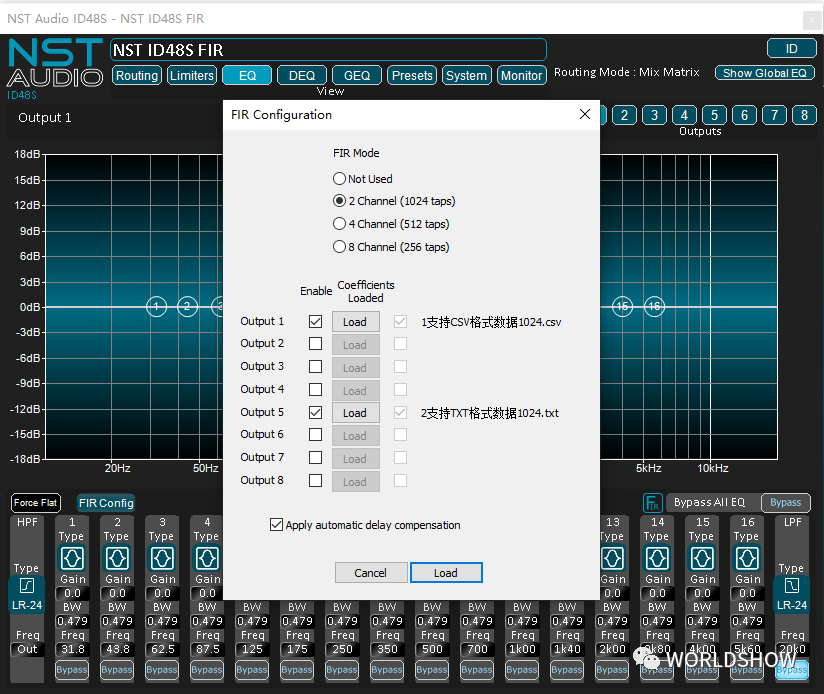Image resolution: width=824 pixels, height=694 pixels.
Task: Switch to the GEQ tab
Action: click(x=357, y=76)
